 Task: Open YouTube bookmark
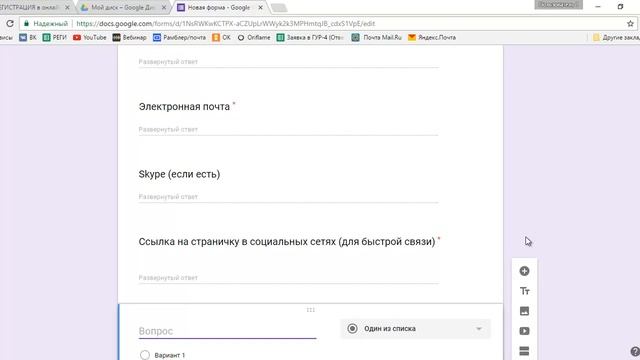[x=89, y=38]
